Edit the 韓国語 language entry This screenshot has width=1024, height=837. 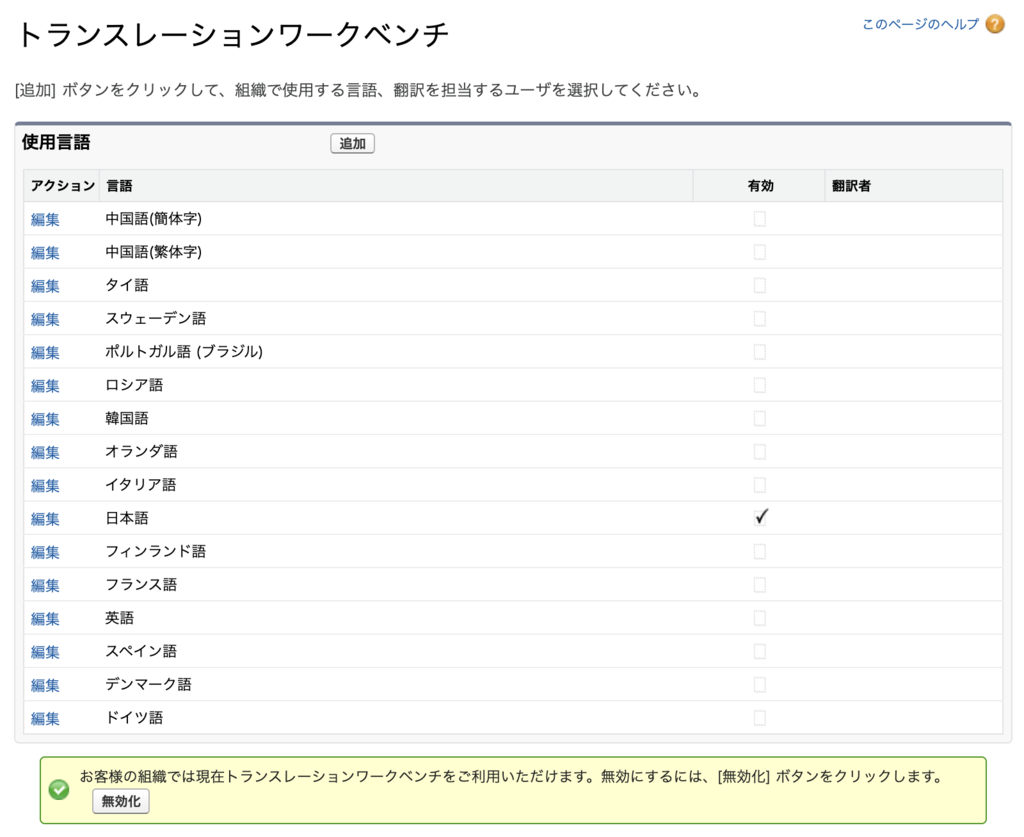click(45, 418)
